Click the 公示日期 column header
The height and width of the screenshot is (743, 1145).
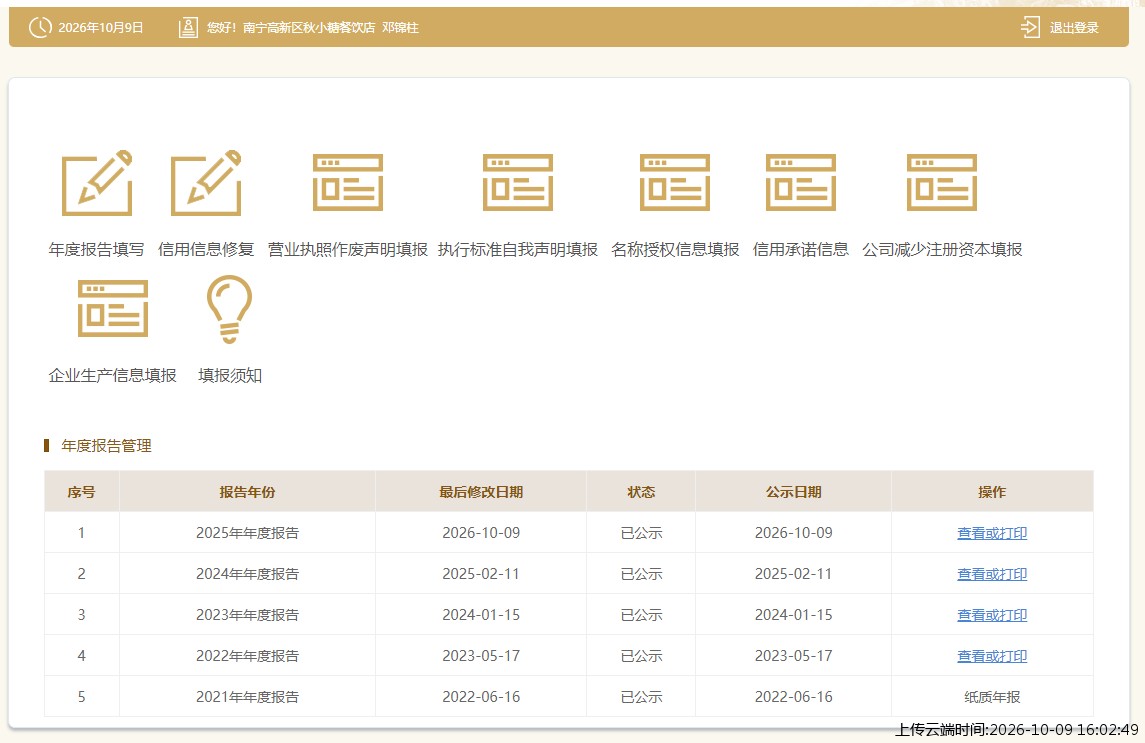click(x=794, y=492)
